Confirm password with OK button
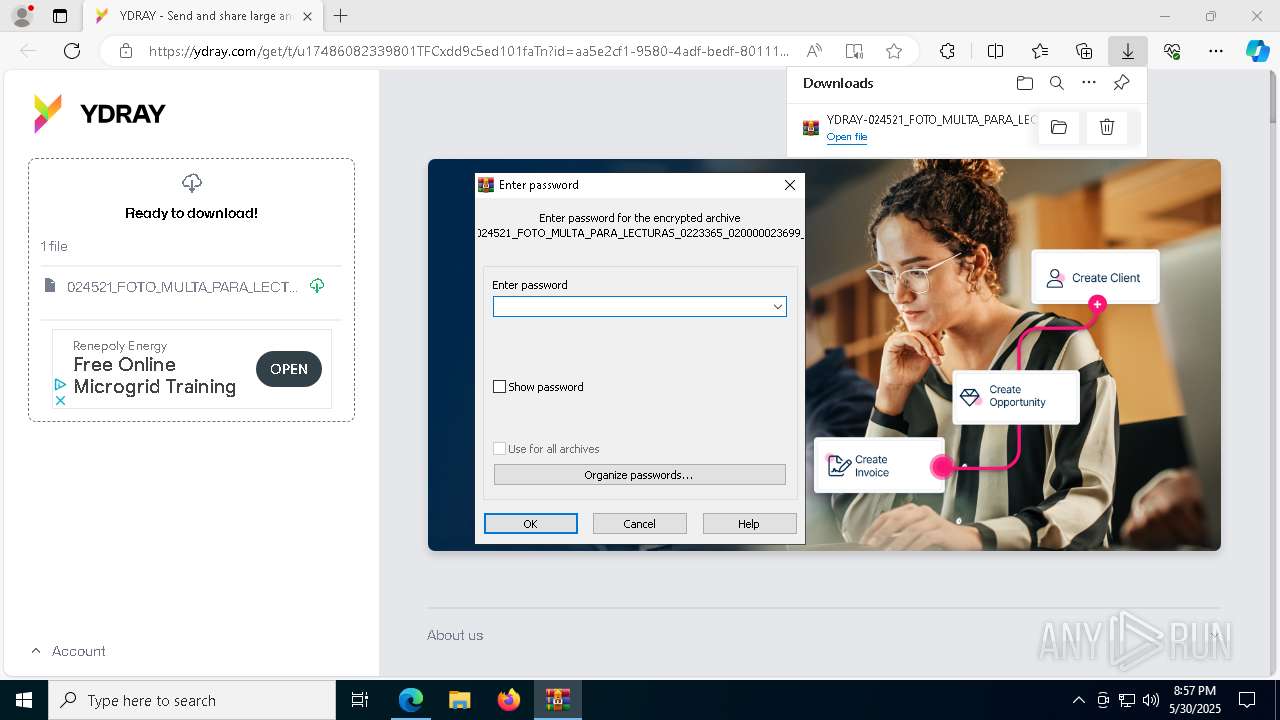 530,524
